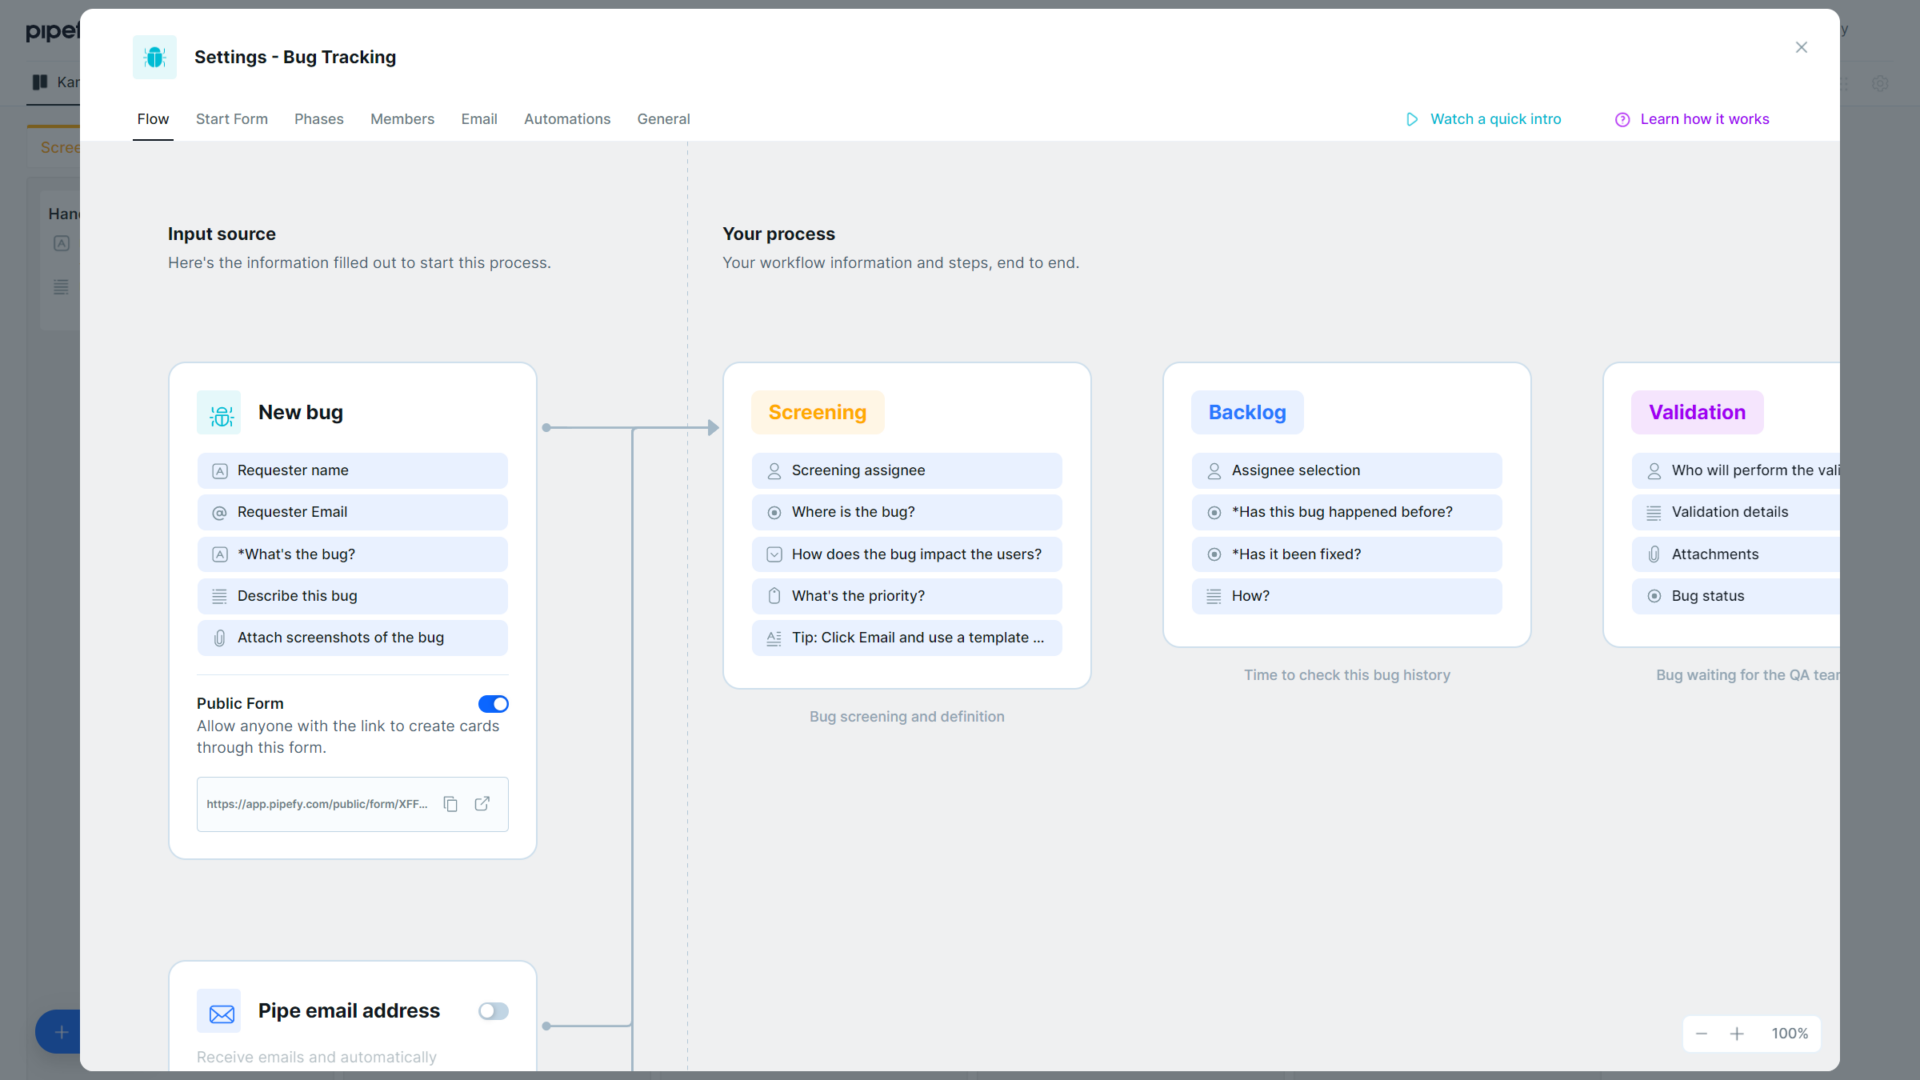
Task: Click the public form URL field
Action: tap(317, 804)
